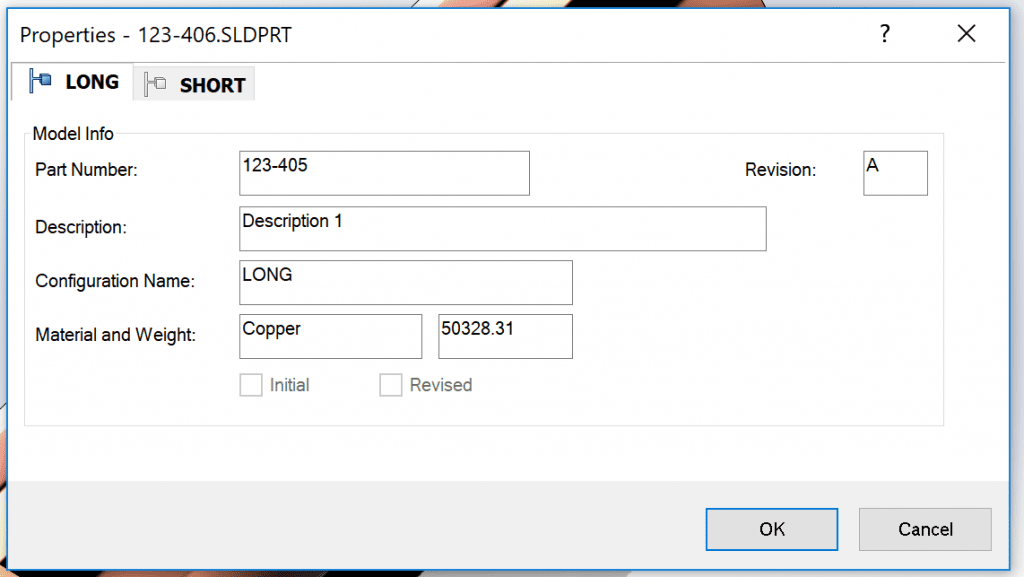The width and height of the screenshot is (1024, 577).
Task: Cancel the Properties dialog
Action: point(925,529)
